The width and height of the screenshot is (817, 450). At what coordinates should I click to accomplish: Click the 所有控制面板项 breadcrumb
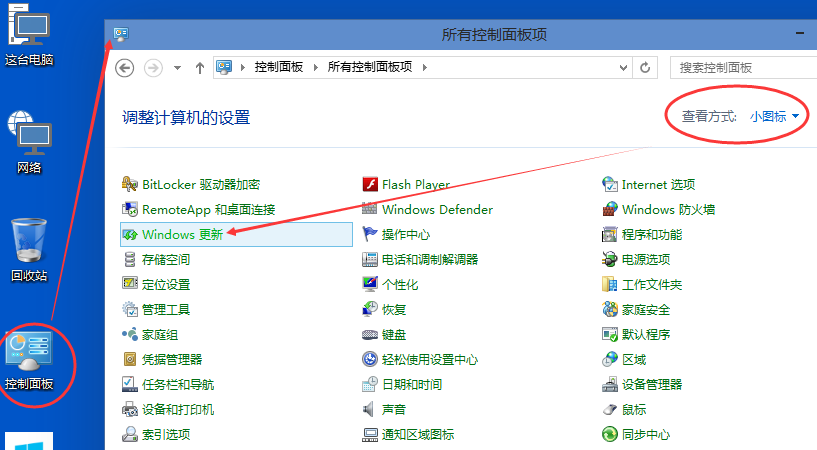(372, 67)
